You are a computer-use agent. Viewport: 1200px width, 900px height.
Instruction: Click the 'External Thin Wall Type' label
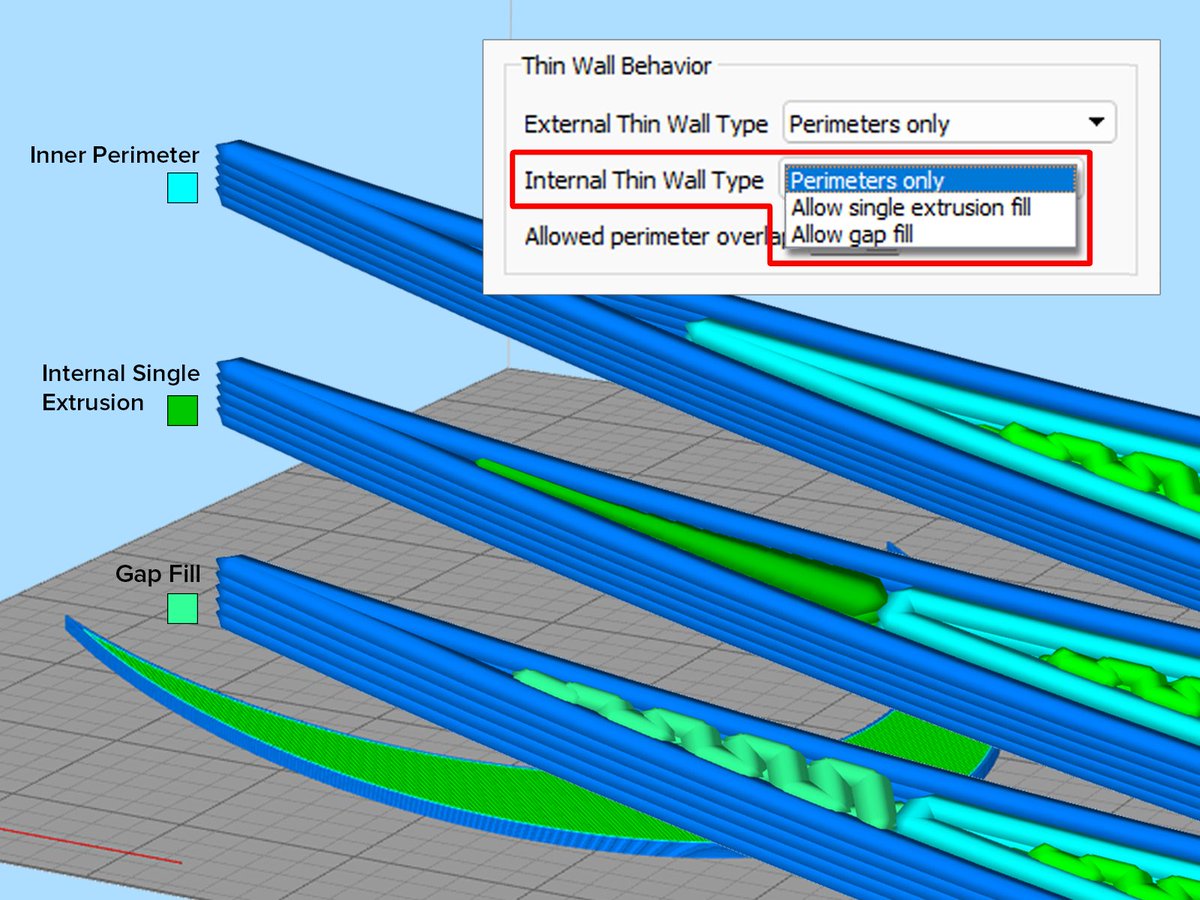click(646, 125)
